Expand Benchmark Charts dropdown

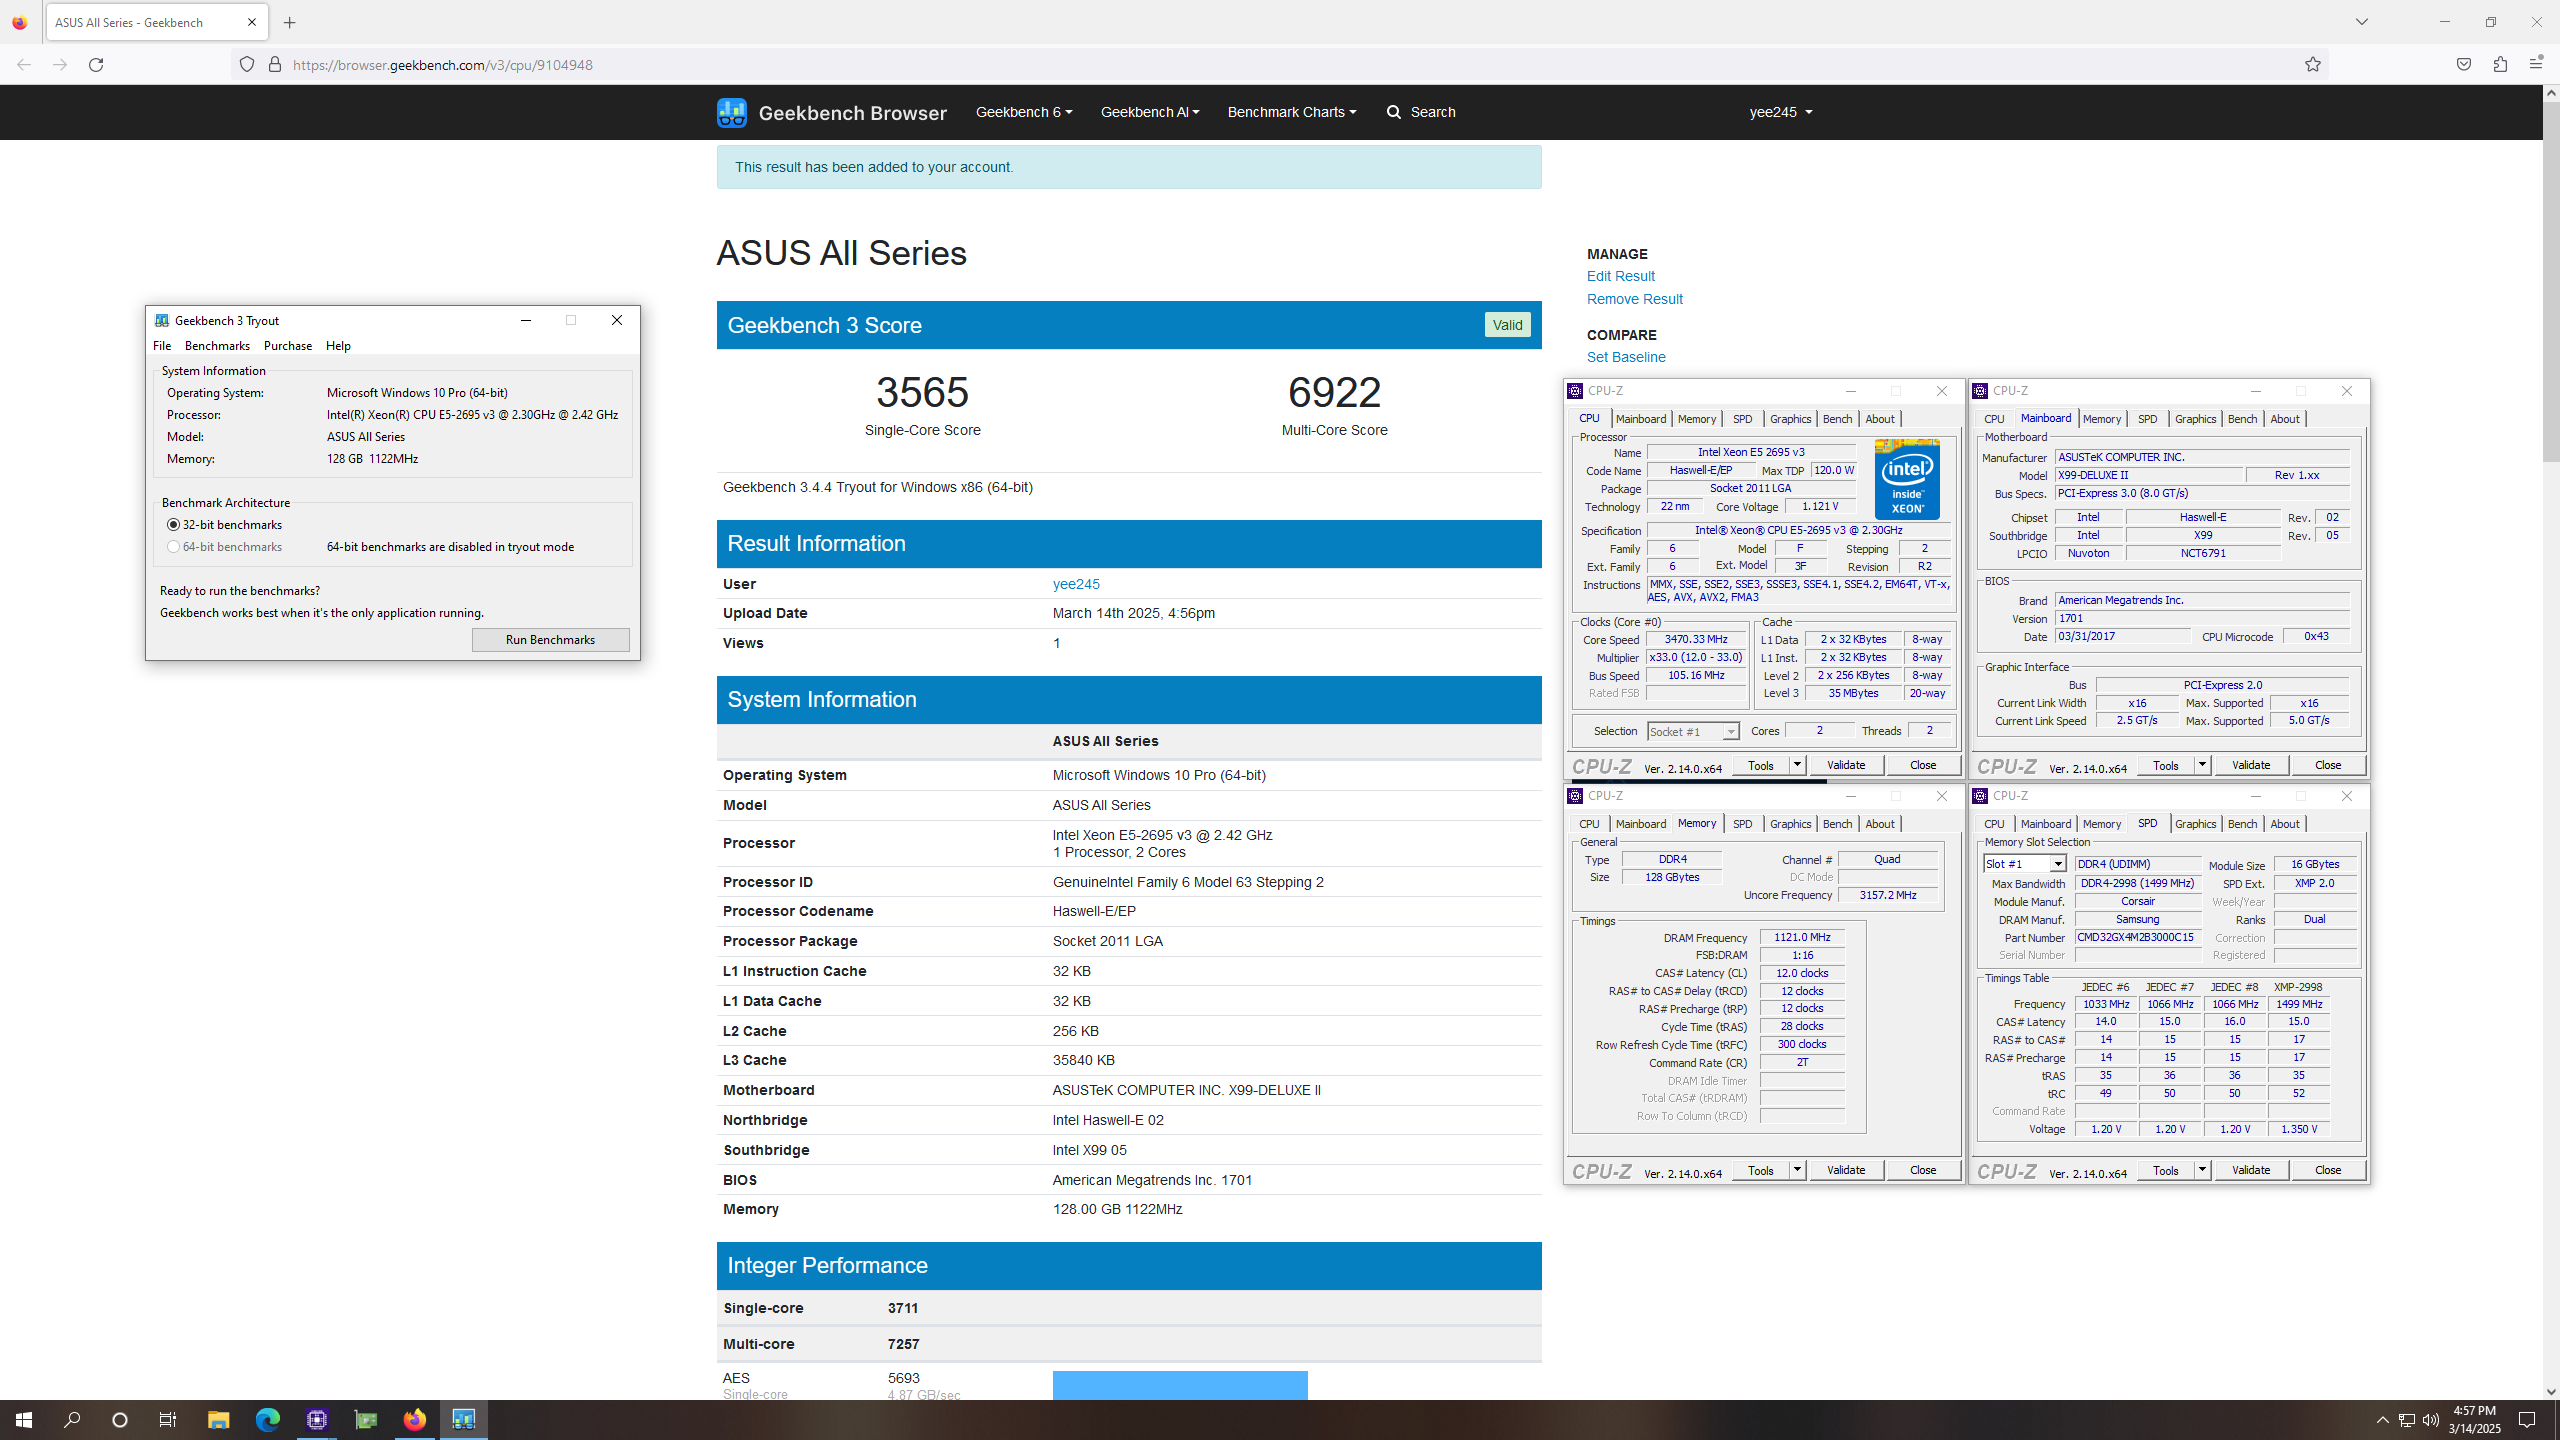1292,112
